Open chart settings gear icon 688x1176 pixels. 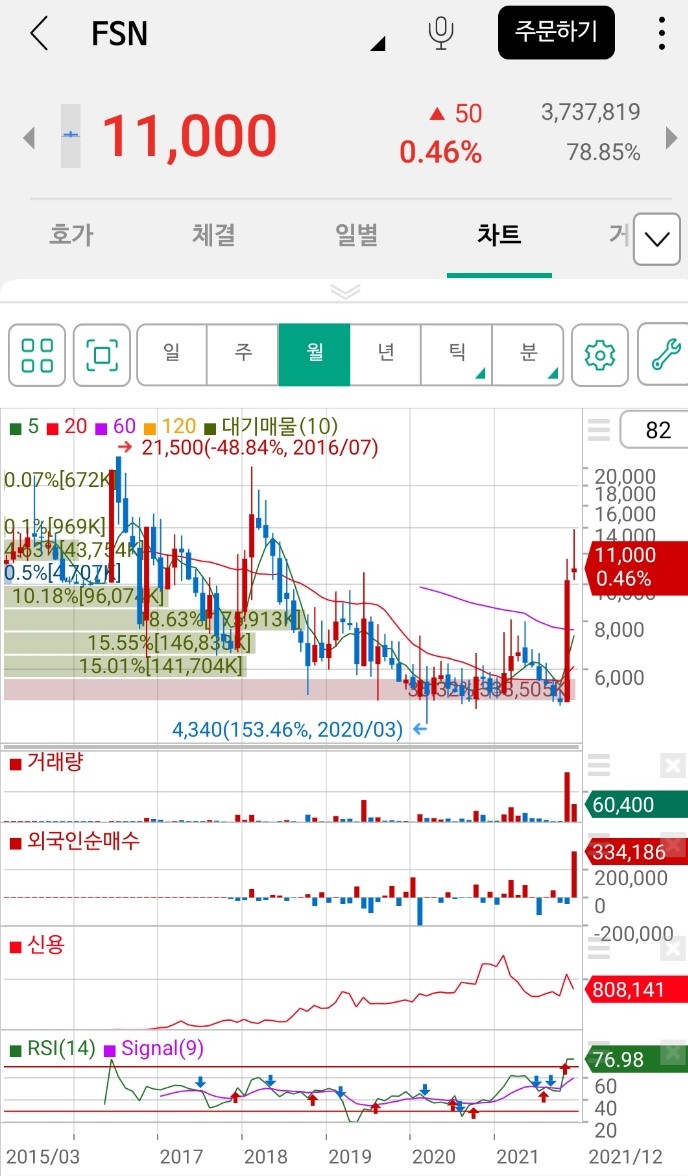point(599,355)
